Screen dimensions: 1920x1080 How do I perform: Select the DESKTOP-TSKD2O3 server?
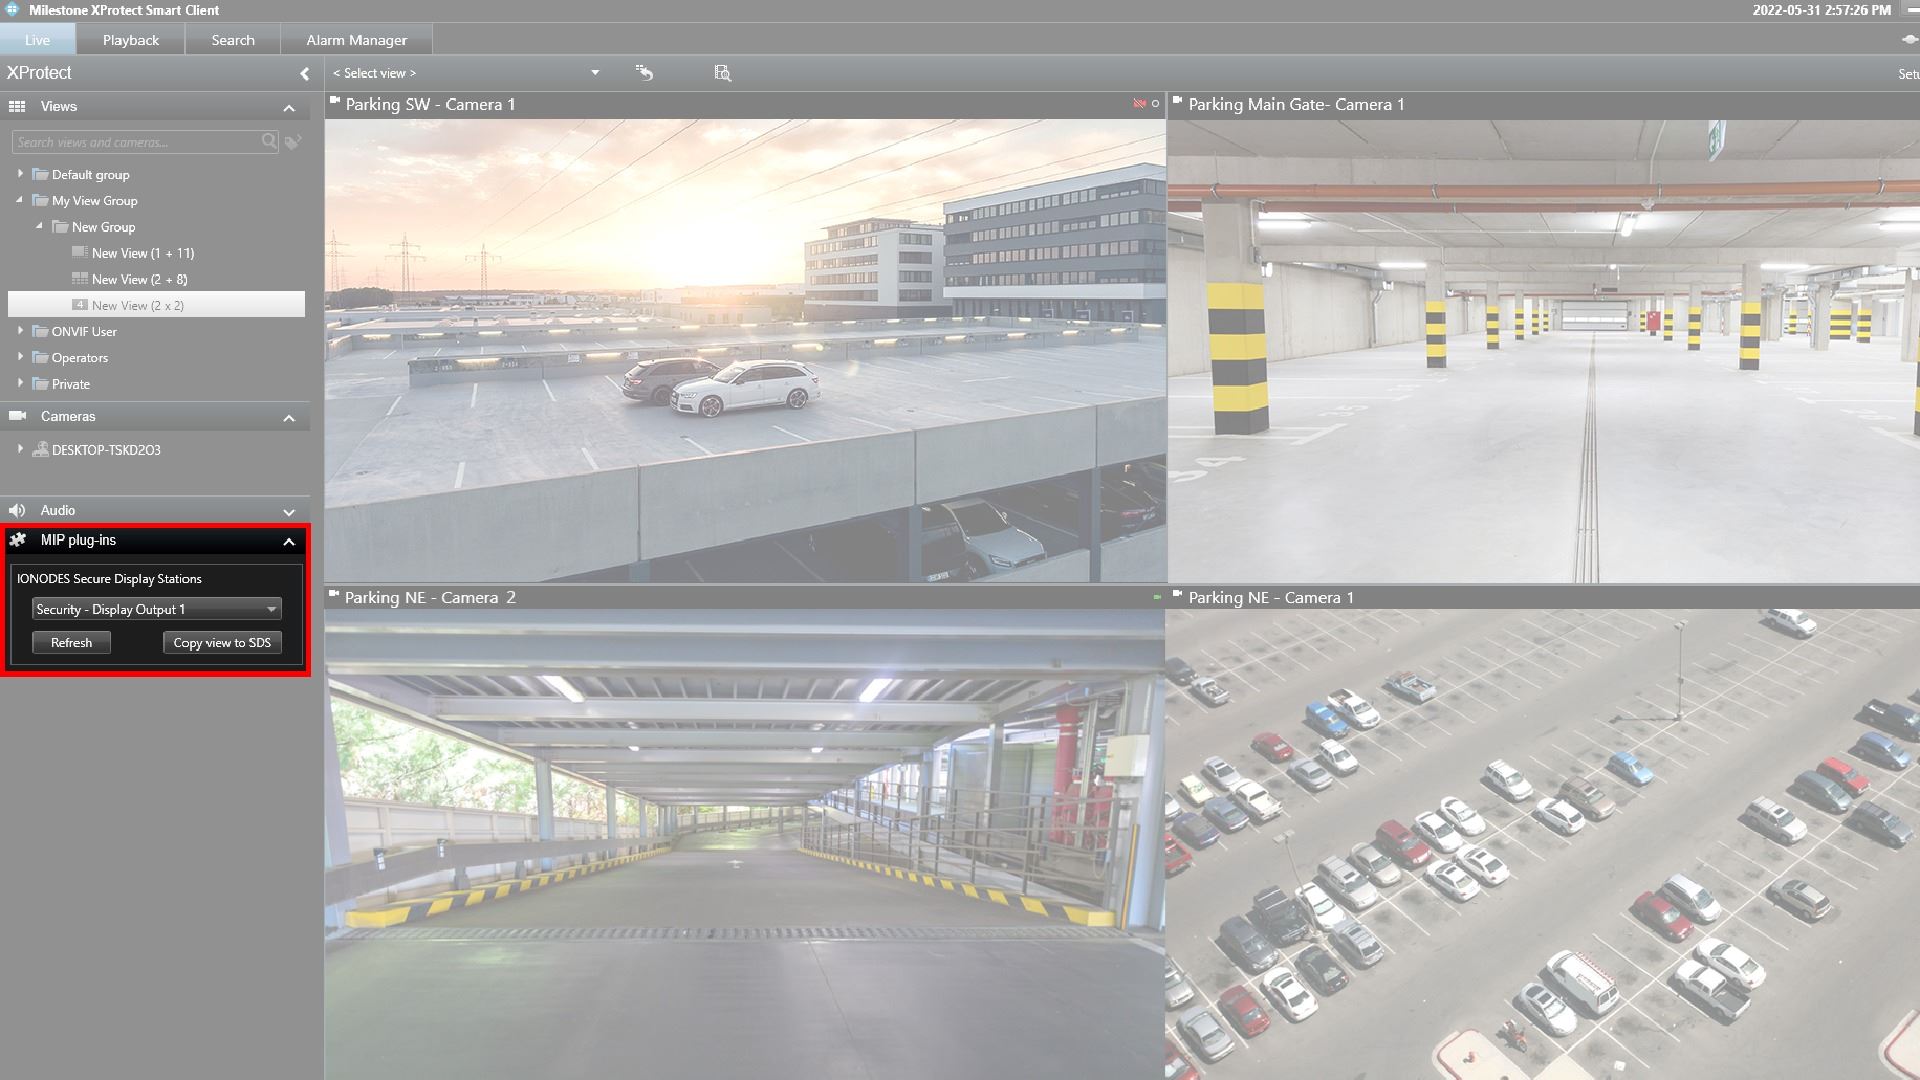(96, 450)
